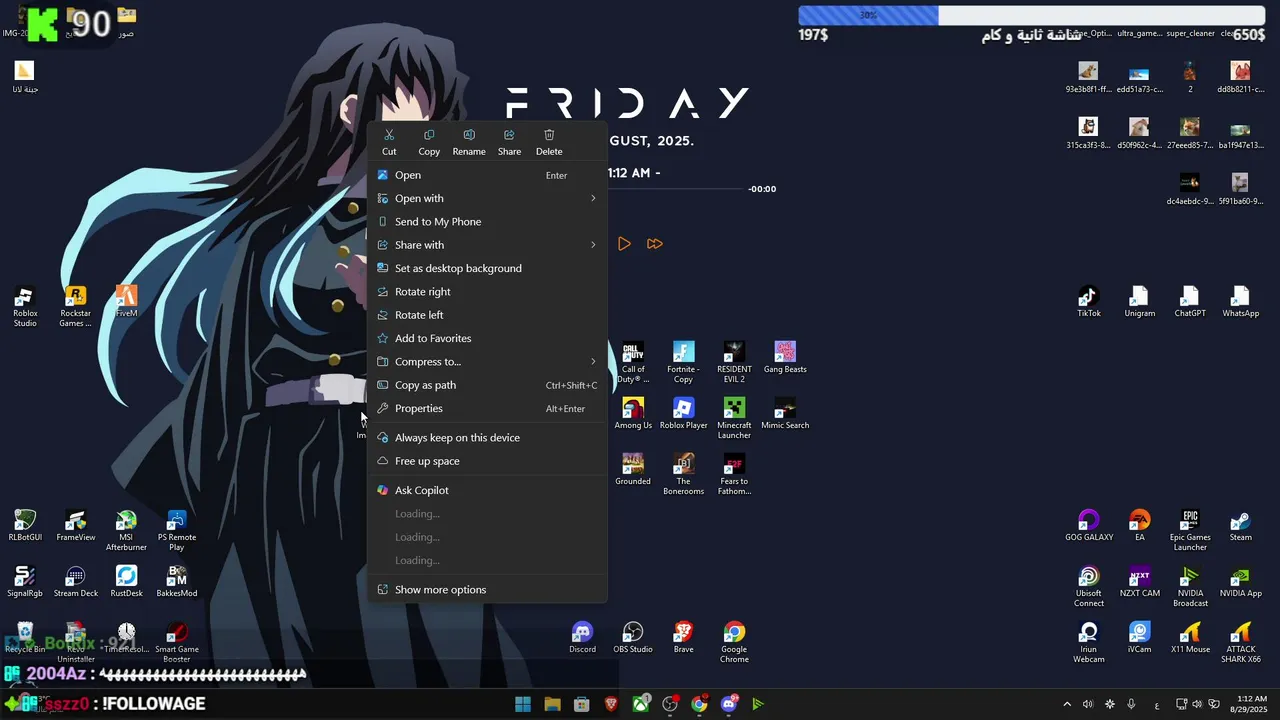Select Send to My Phone
The height and width of the screenshot is (720, 1280).
(487, 222)
